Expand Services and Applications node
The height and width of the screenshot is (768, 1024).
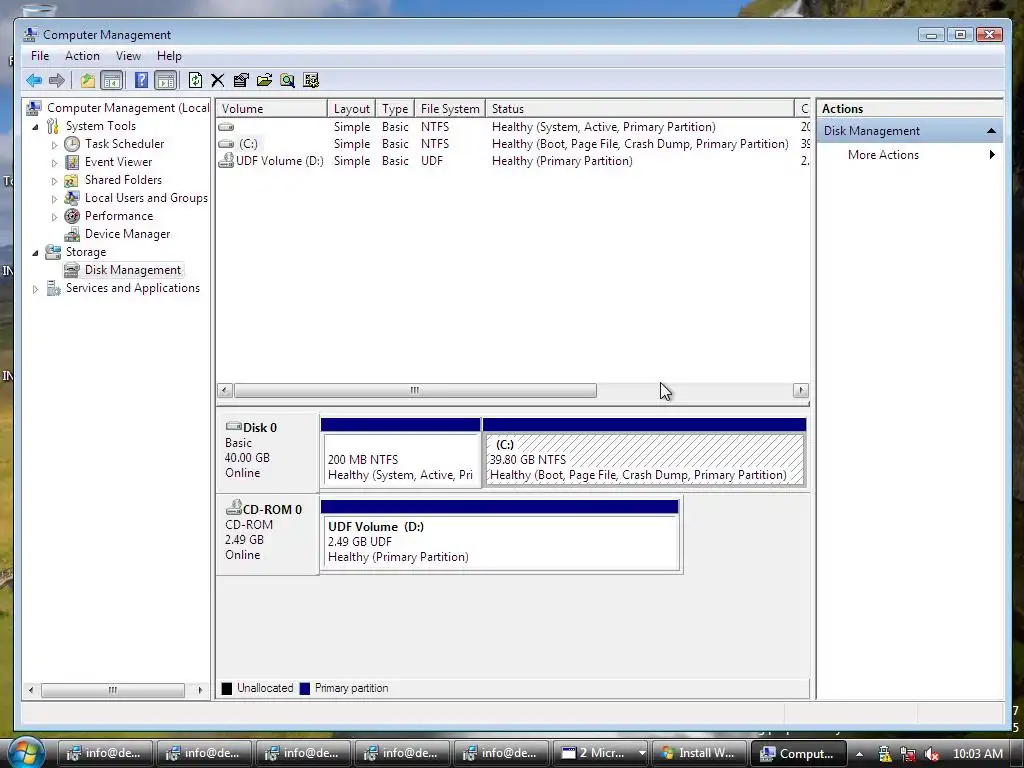click(x=35, y=289)
